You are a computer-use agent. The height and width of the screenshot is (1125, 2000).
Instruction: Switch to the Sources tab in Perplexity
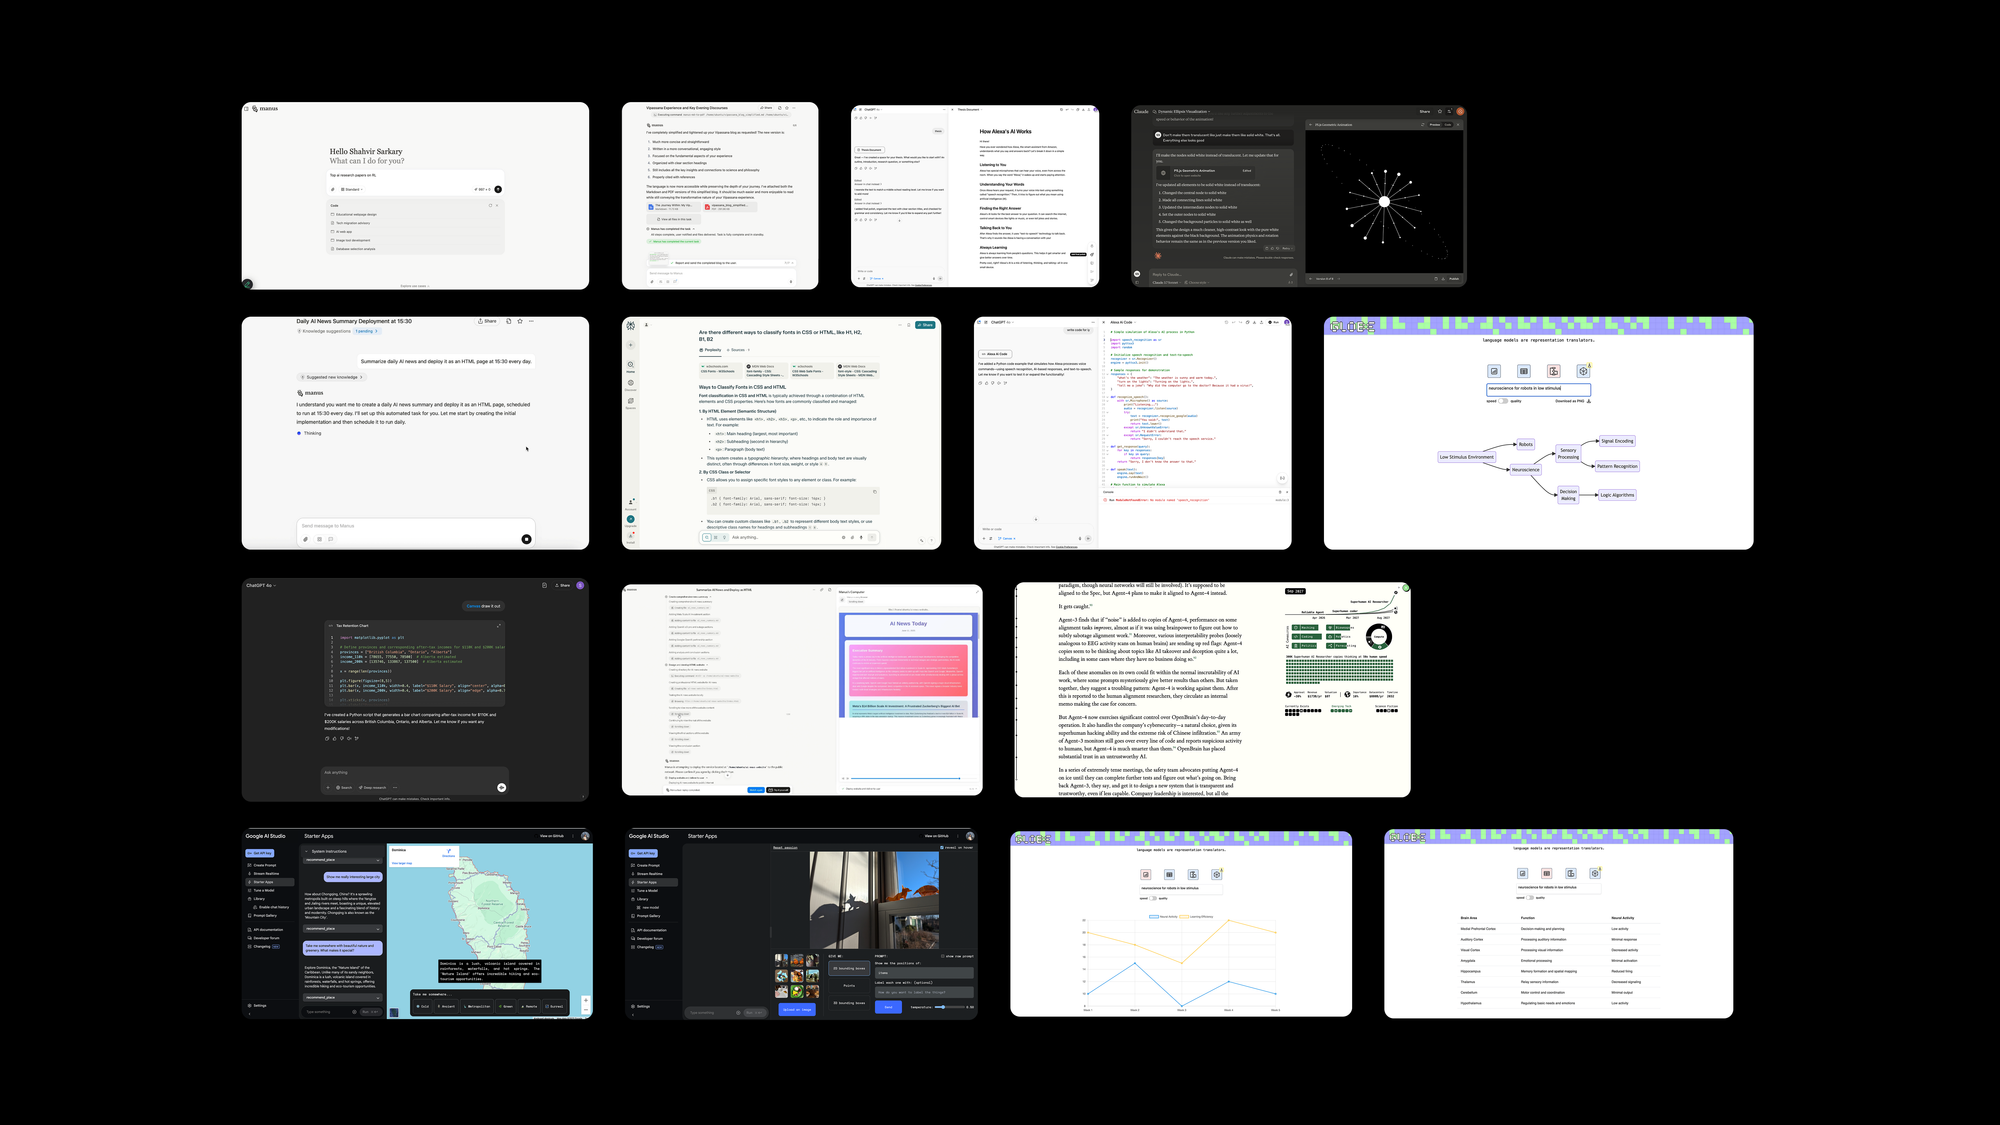click(738, 350)
